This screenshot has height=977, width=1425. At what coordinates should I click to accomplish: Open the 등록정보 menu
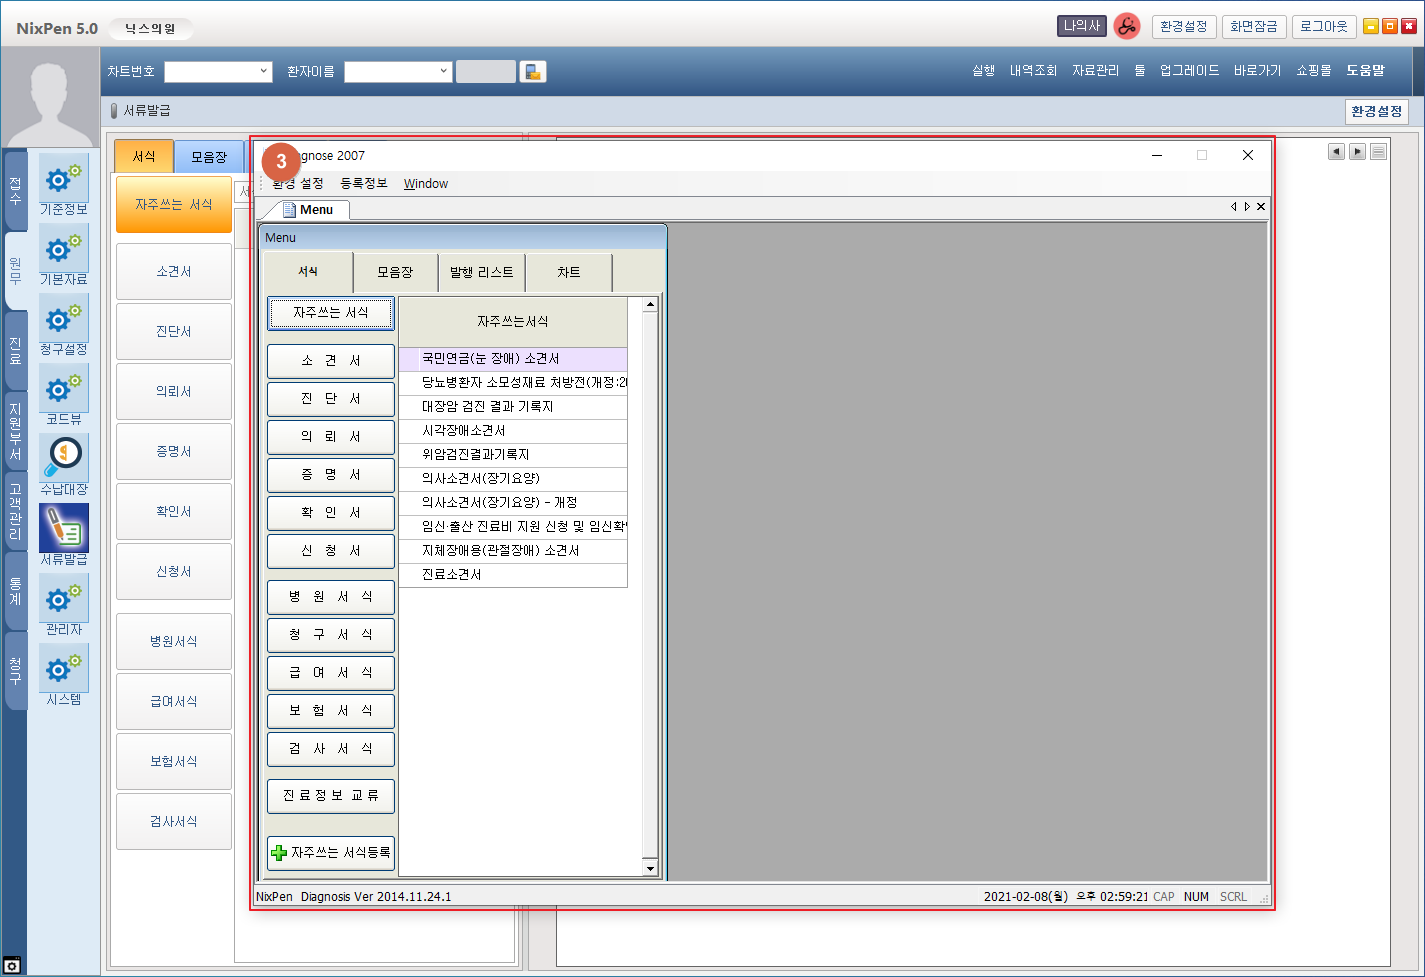(363, 184)
